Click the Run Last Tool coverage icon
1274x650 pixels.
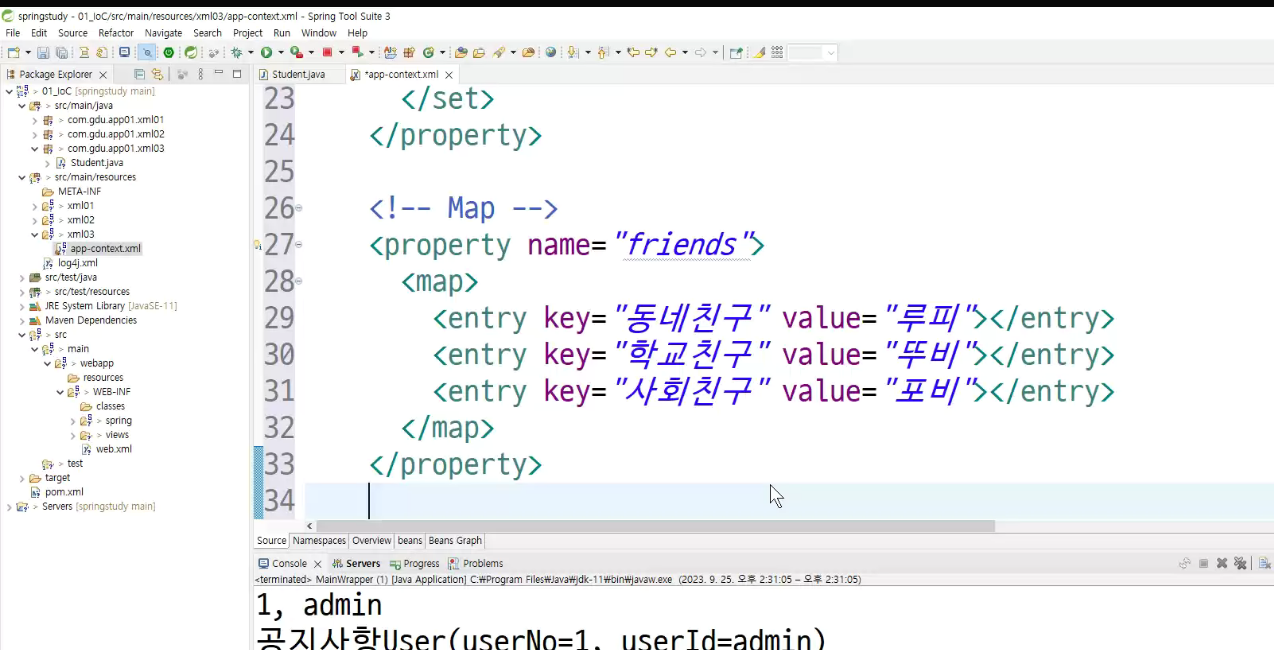coord(296,52)
